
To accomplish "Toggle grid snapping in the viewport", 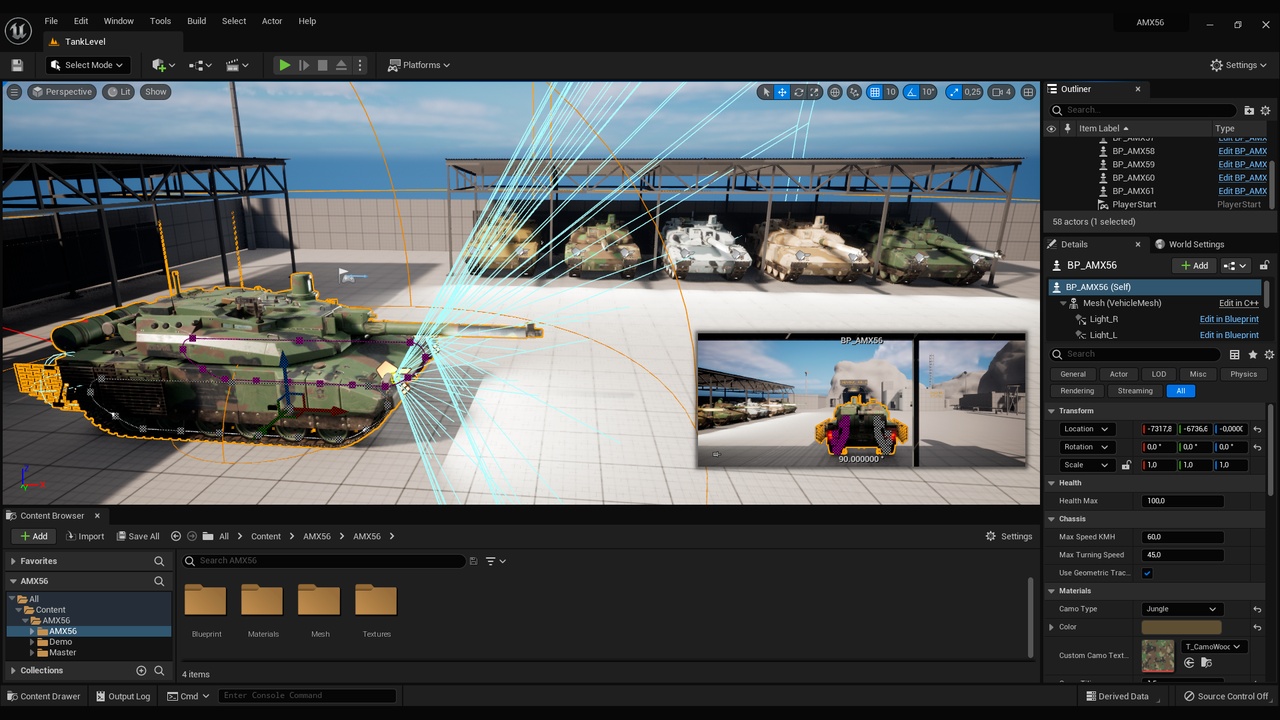I will coord(874,92).
